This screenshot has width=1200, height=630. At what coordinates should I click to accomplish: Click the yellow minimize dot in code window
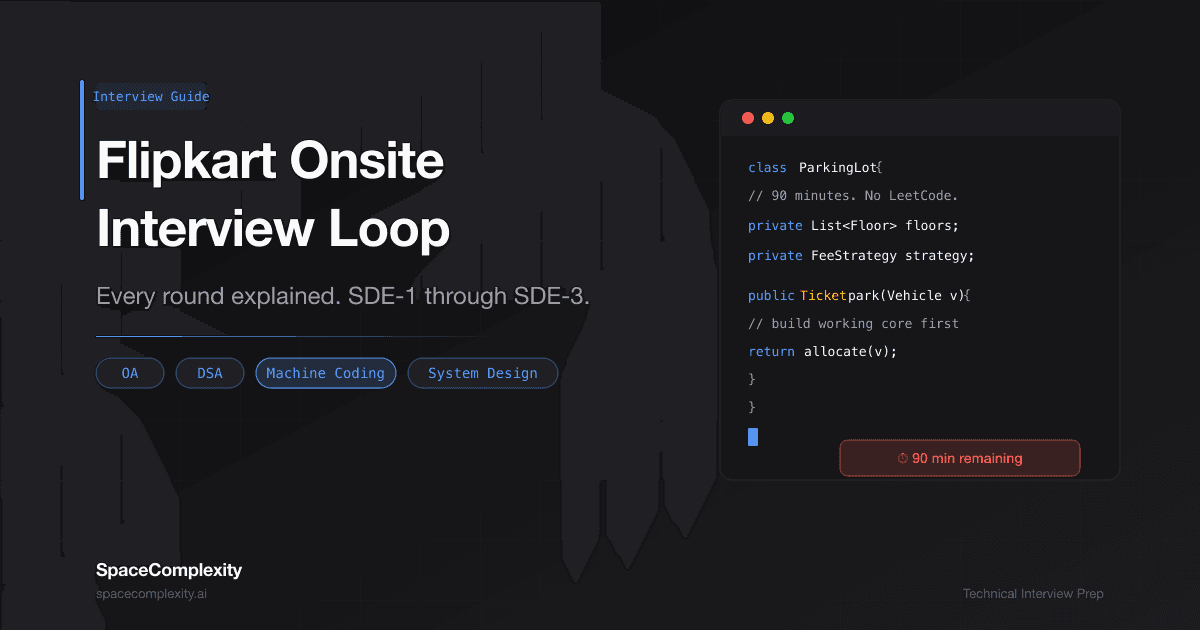coord(768,118)
